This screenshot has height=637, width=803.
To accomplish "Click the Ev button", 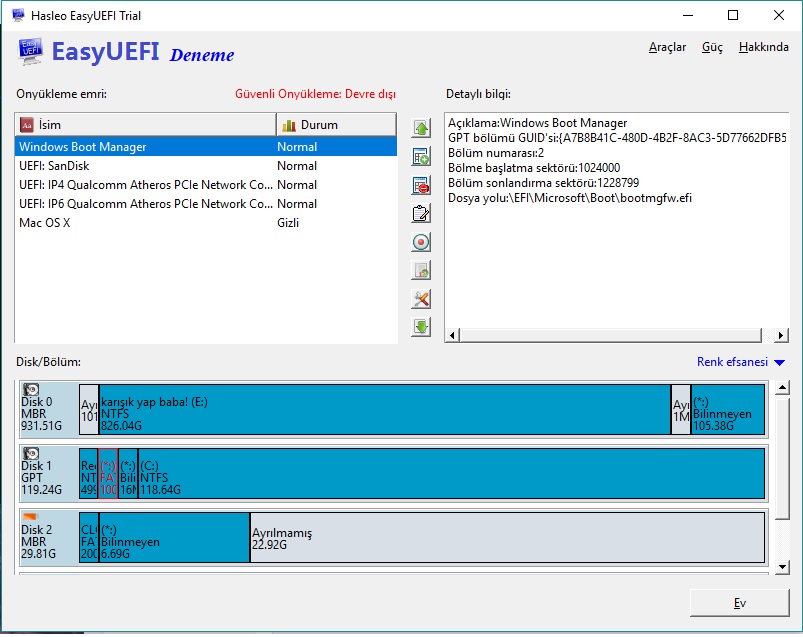I will tap(739, 603).
